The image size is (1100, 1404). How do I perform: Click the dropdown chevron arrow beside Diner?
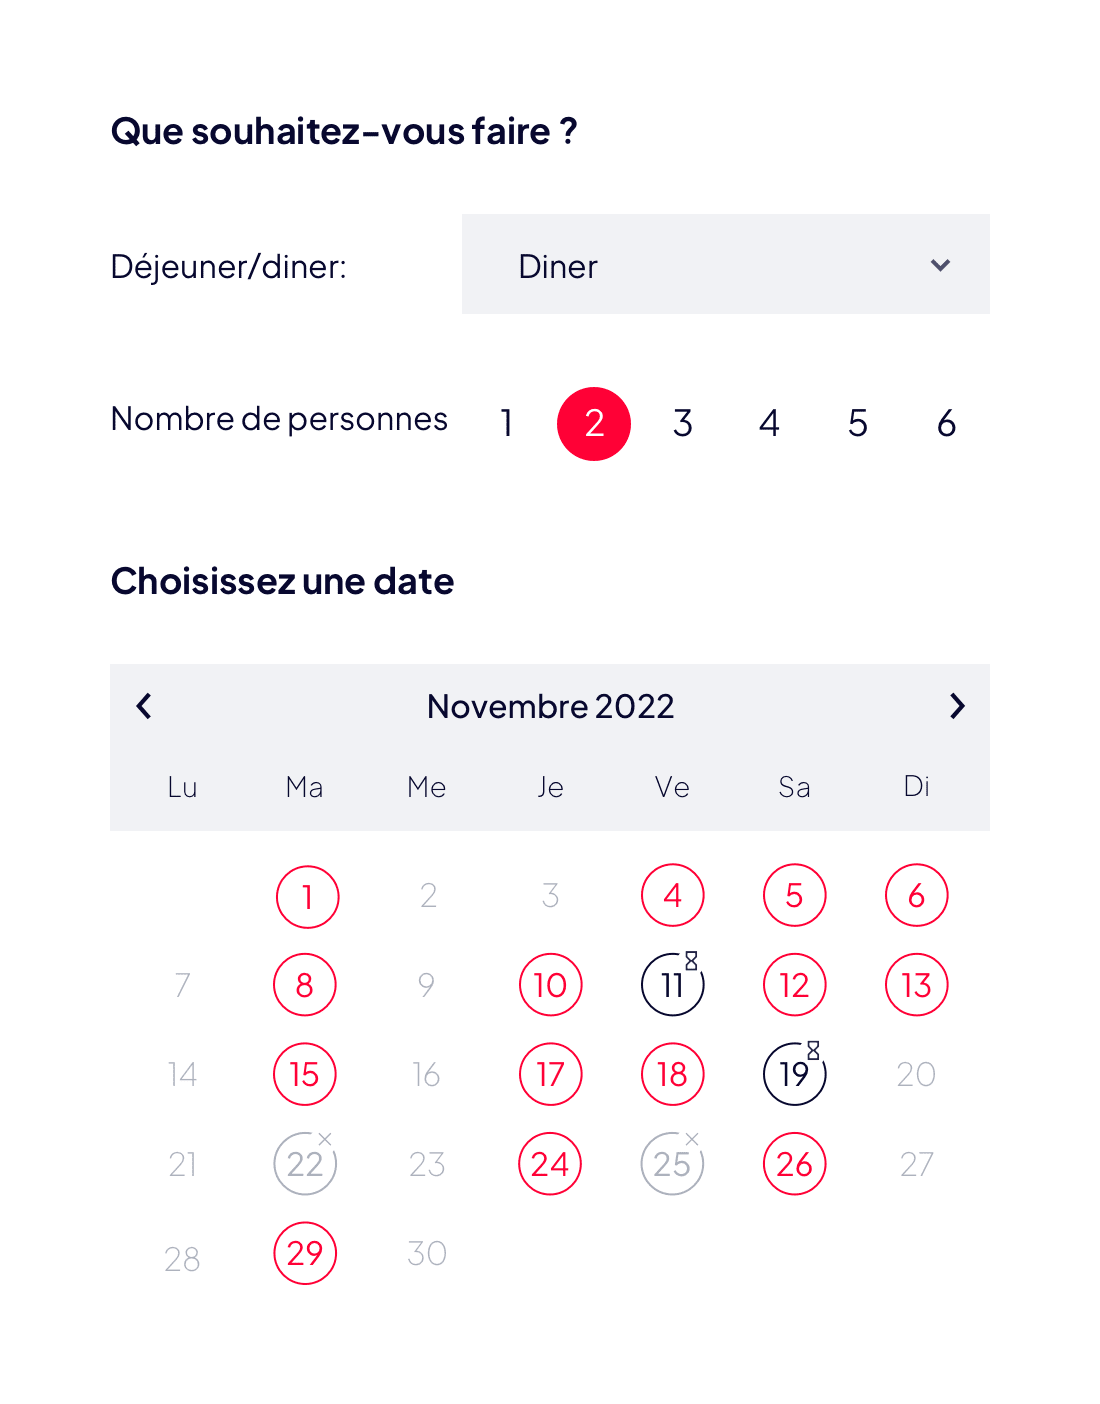(x=940, y=265)
